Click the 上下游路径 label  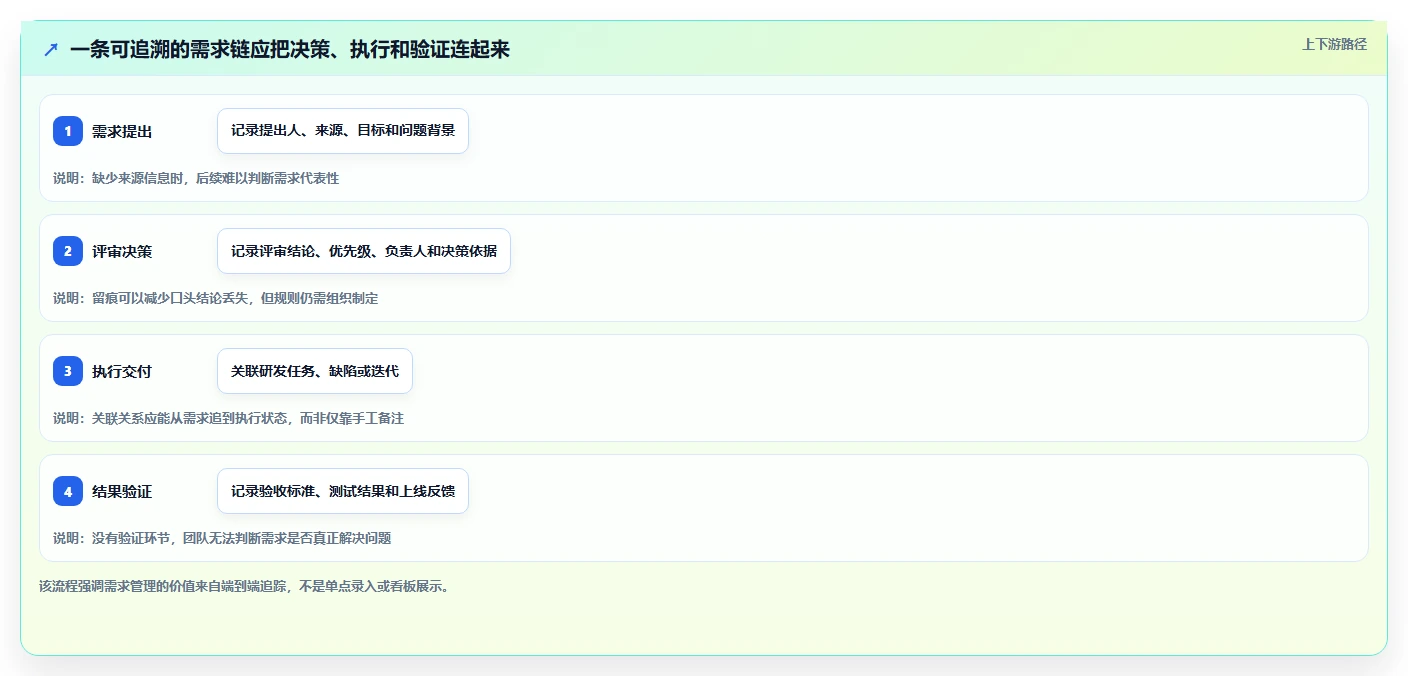tap(1334, 44)
